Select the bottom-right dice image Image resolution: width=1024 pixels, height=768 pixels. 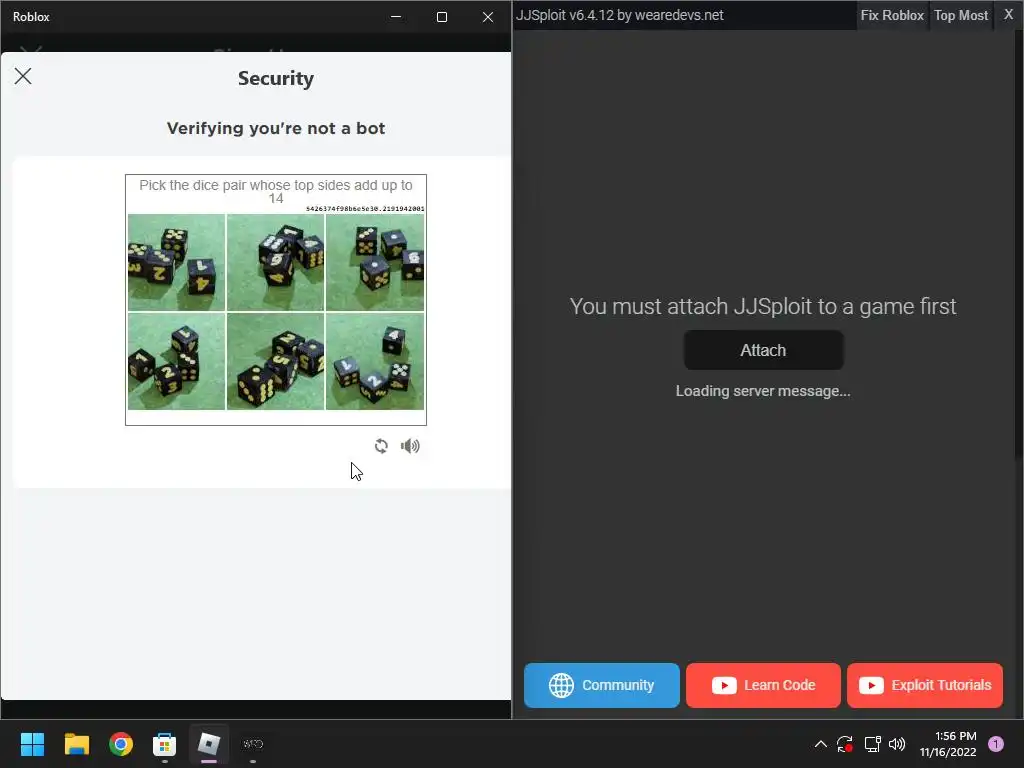pos(375,361)
